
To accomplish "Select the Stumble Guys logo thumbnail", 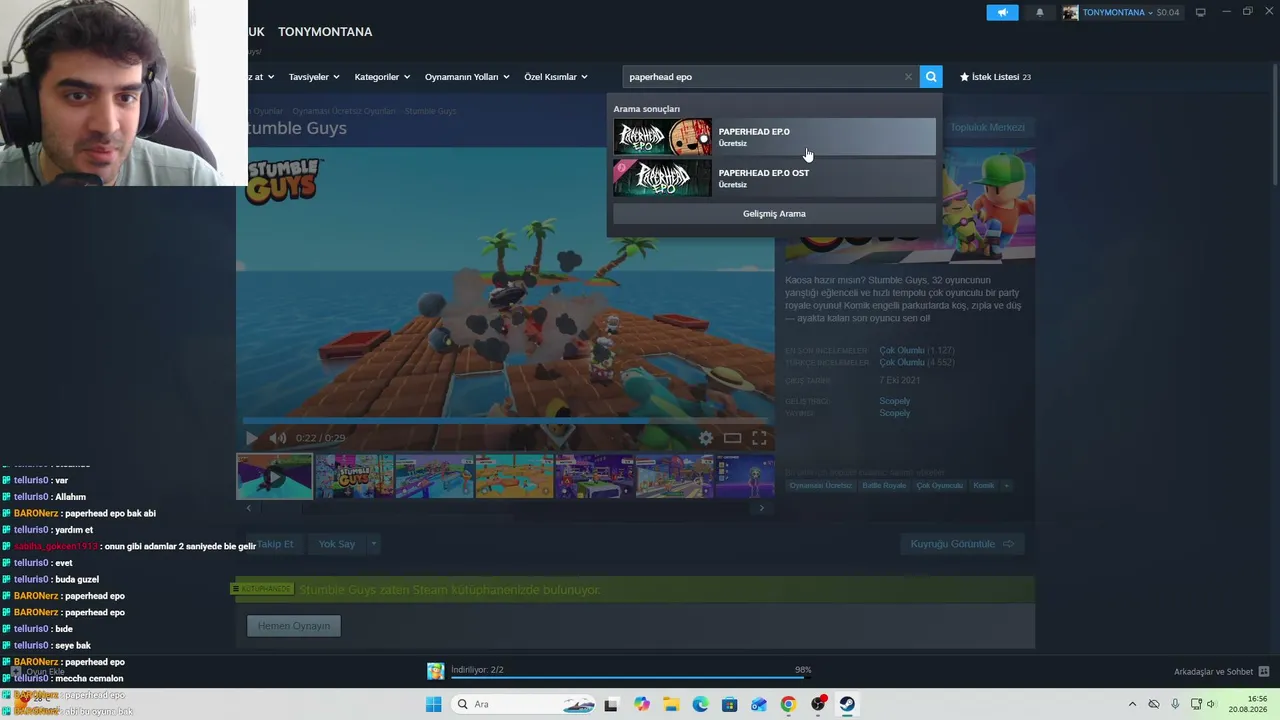I will click(x=354, y=477).
